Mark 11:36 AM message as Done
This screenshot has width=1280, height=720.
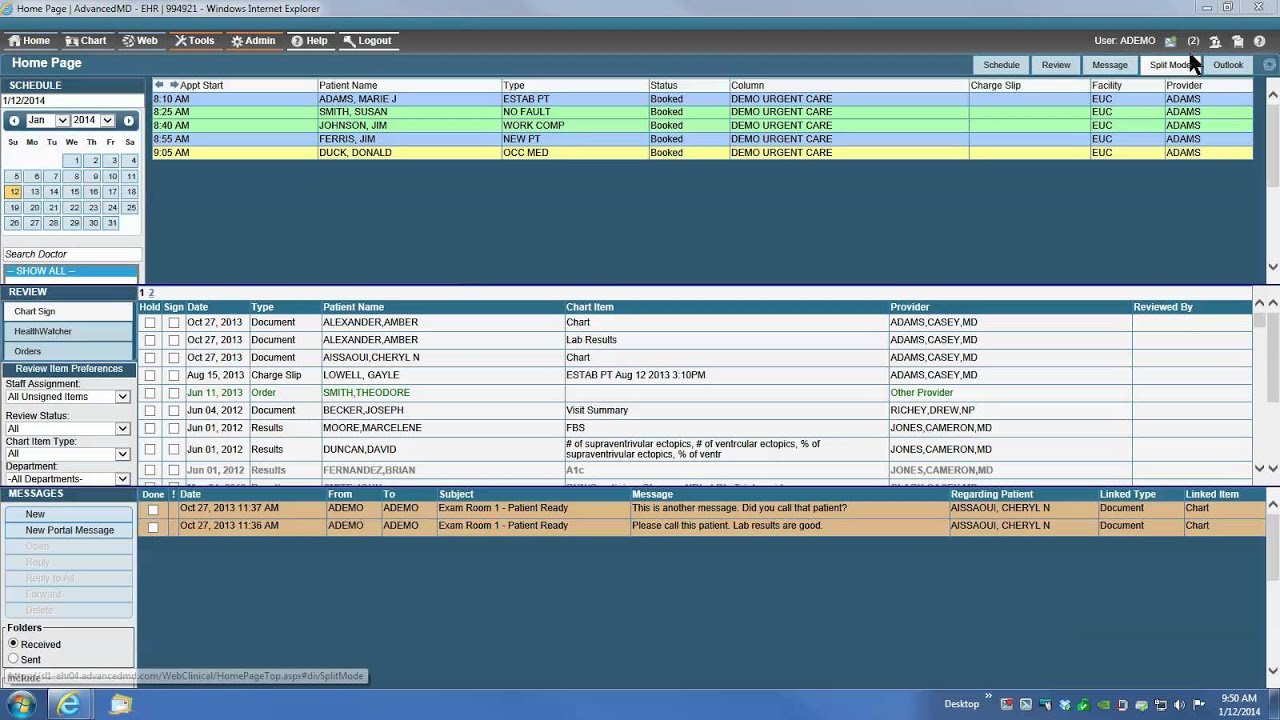pos(153,527)
